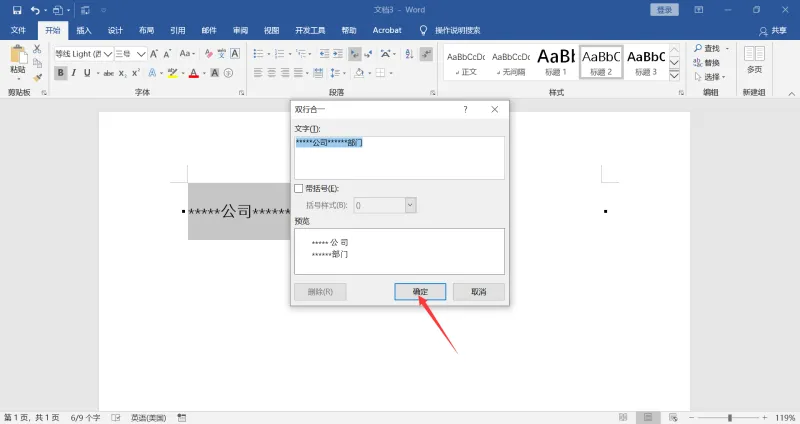Image resolution: width=800 pixels, height=424 pixels.
Task: Switch to the 插入 tab
Action: click(x=84, y=31)
